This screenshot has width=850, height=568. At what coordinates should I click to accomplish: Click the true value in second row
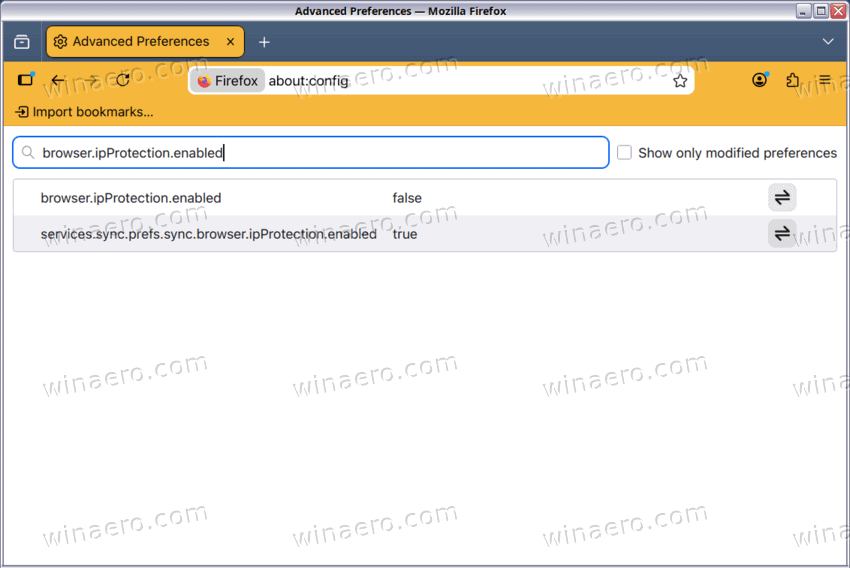click(405, 234)
